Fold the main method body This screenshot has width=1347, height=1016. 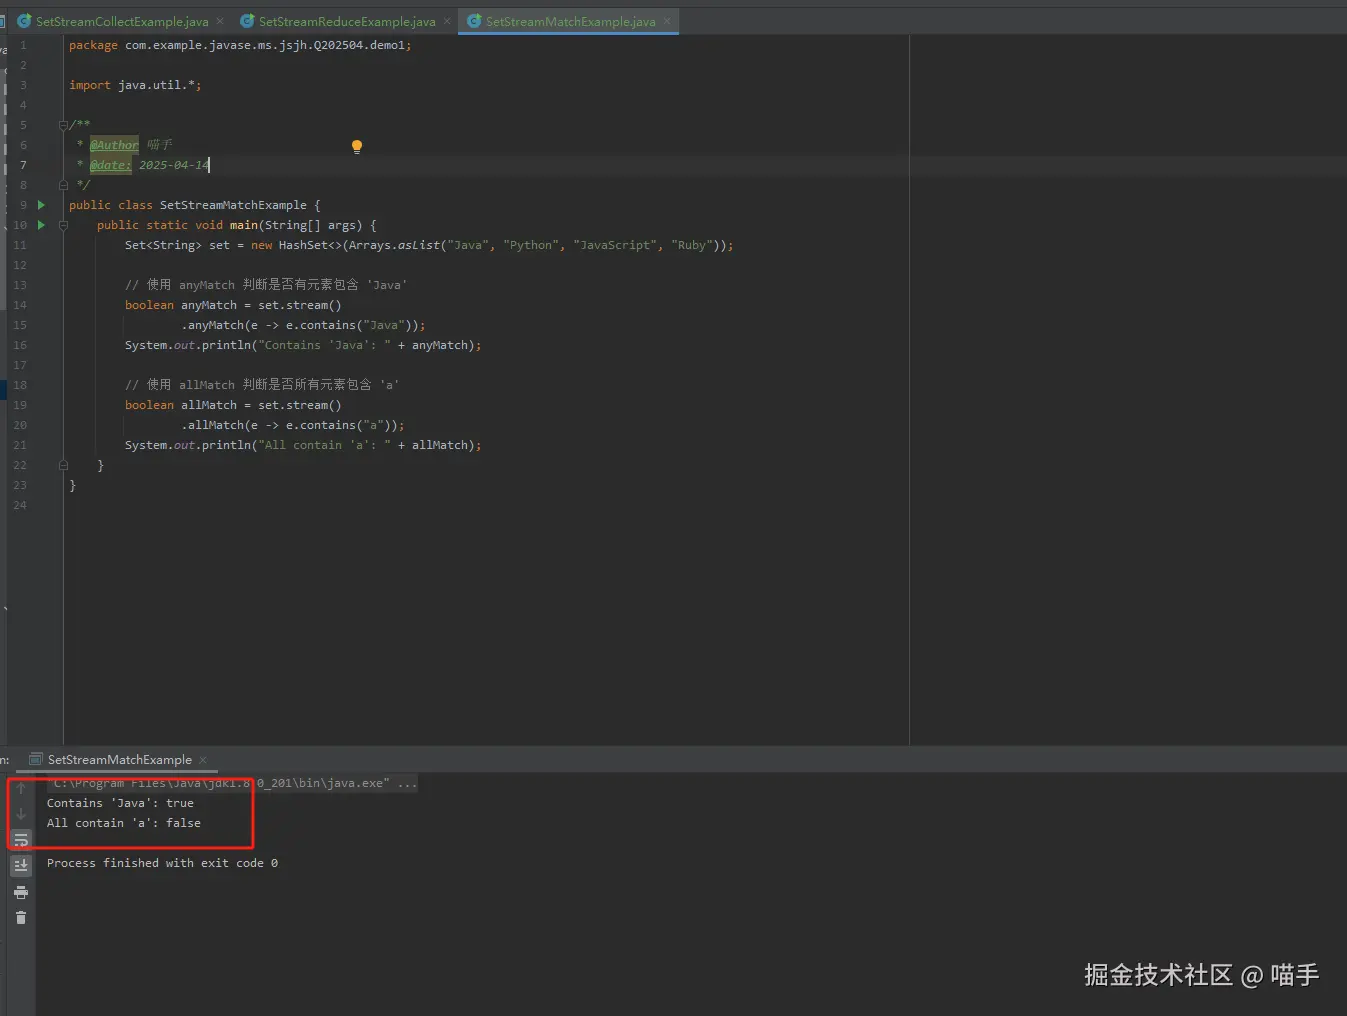(x=63, y=225)
